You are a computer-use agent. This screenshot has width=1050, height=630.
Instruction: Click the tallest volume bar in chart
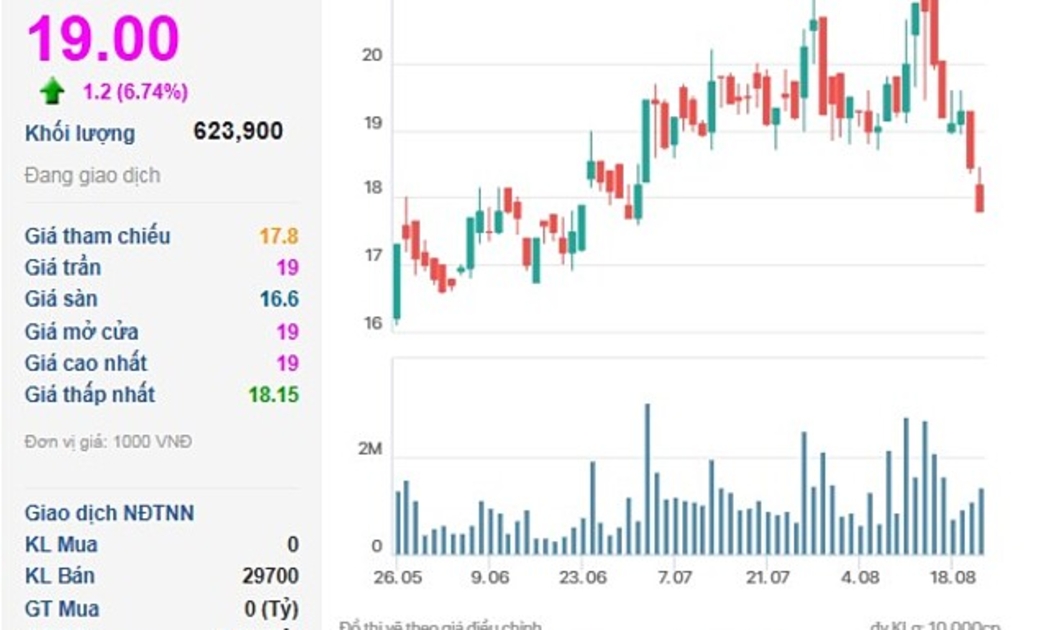(x=647, y=479)
